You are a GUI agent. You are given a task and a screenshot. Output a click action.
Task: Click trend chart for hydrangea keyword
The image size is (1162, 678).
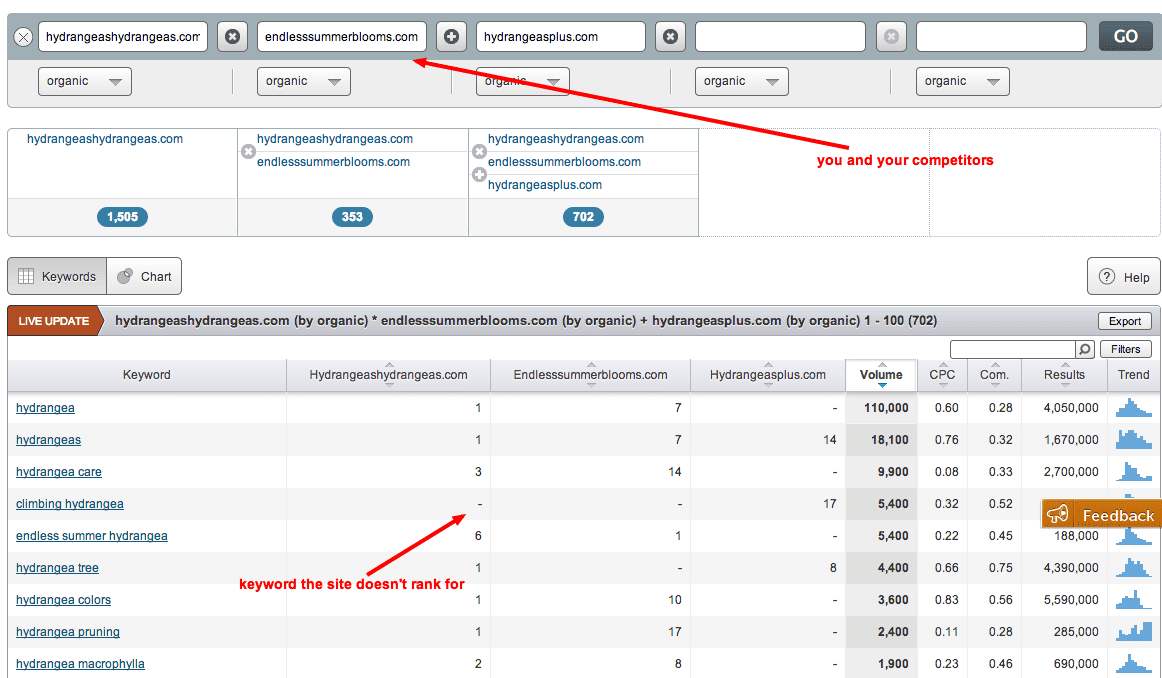coord(1134,408)
